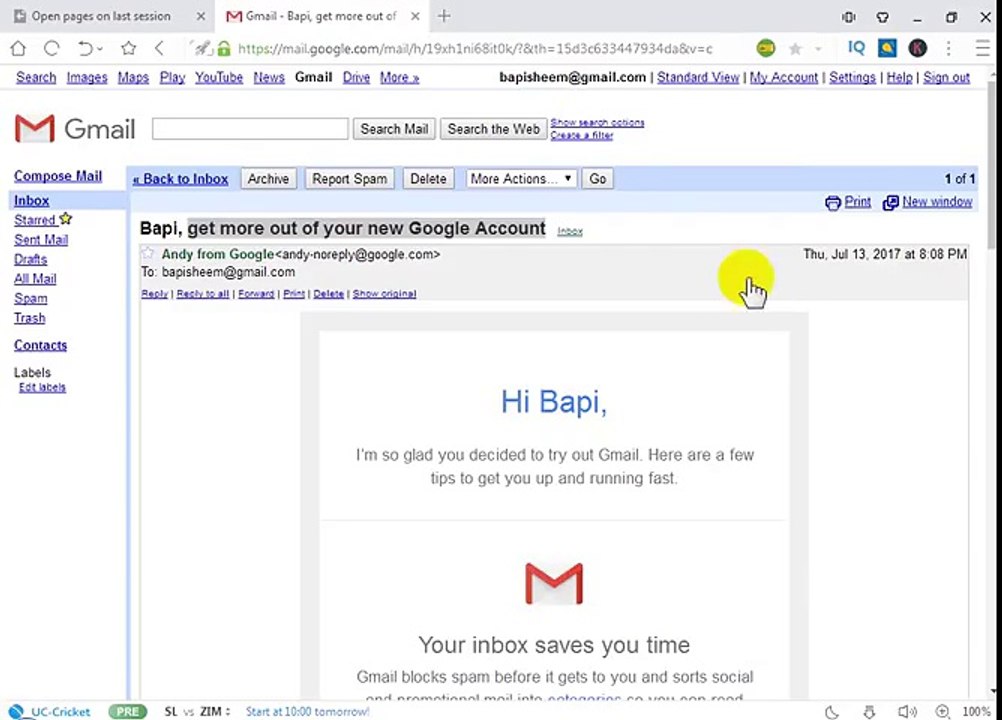Click the rocket speed icon in address bar
Image resolution: width=1002 pixels, height=720 pixels.
[203, 49]
